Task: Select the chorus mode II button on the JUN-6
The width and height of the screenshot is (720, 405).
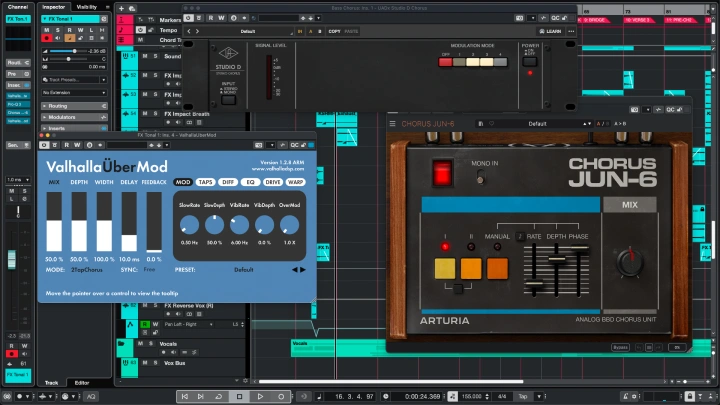Action: [x=471, y=269]
